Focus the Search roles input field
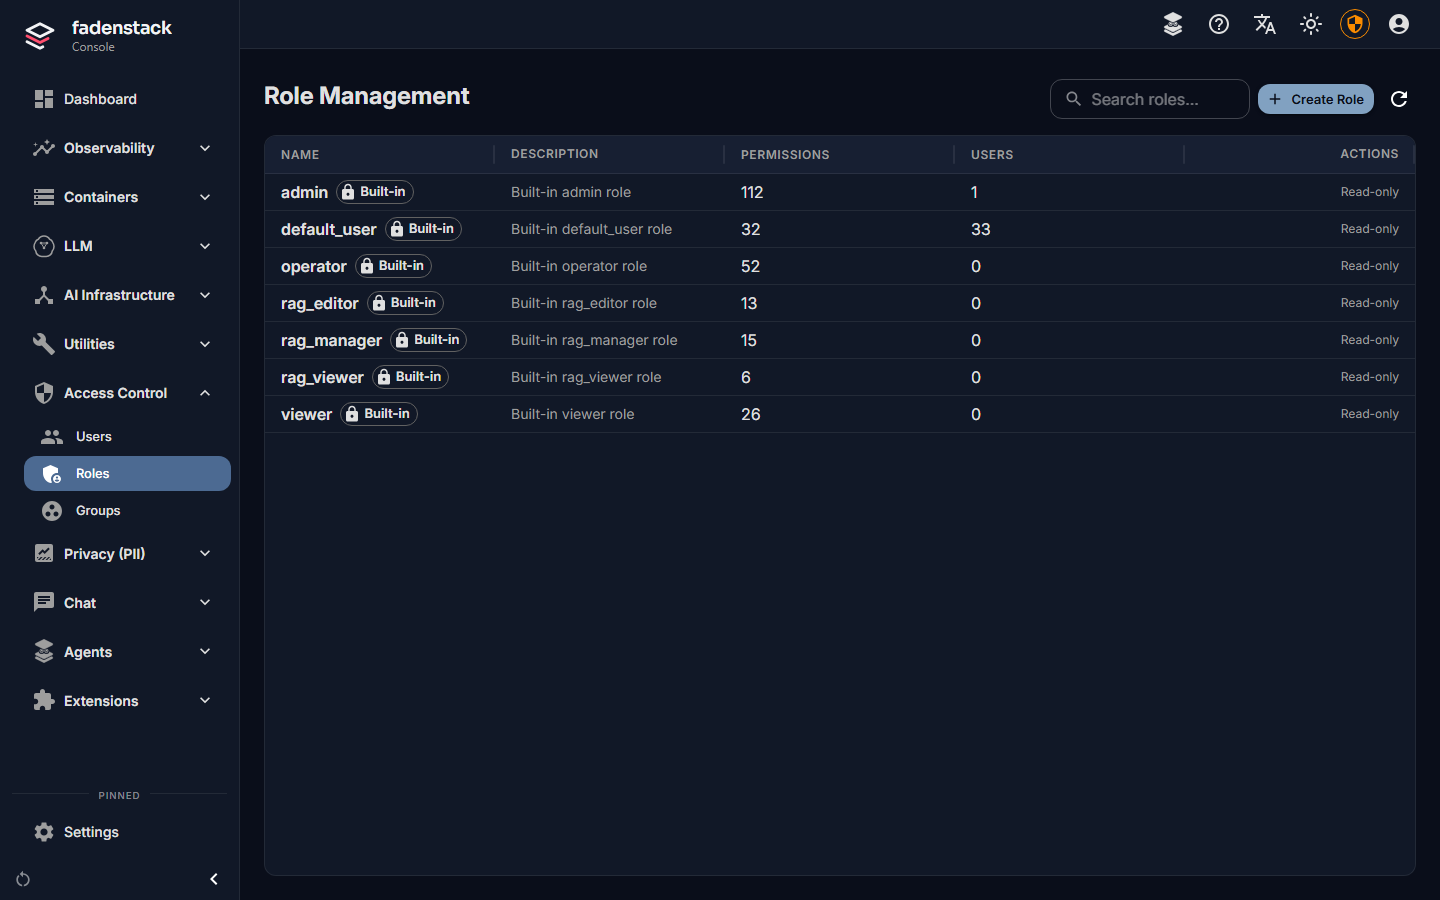This screenshot has height=900, width=1440. click(x=1150, y=99)
